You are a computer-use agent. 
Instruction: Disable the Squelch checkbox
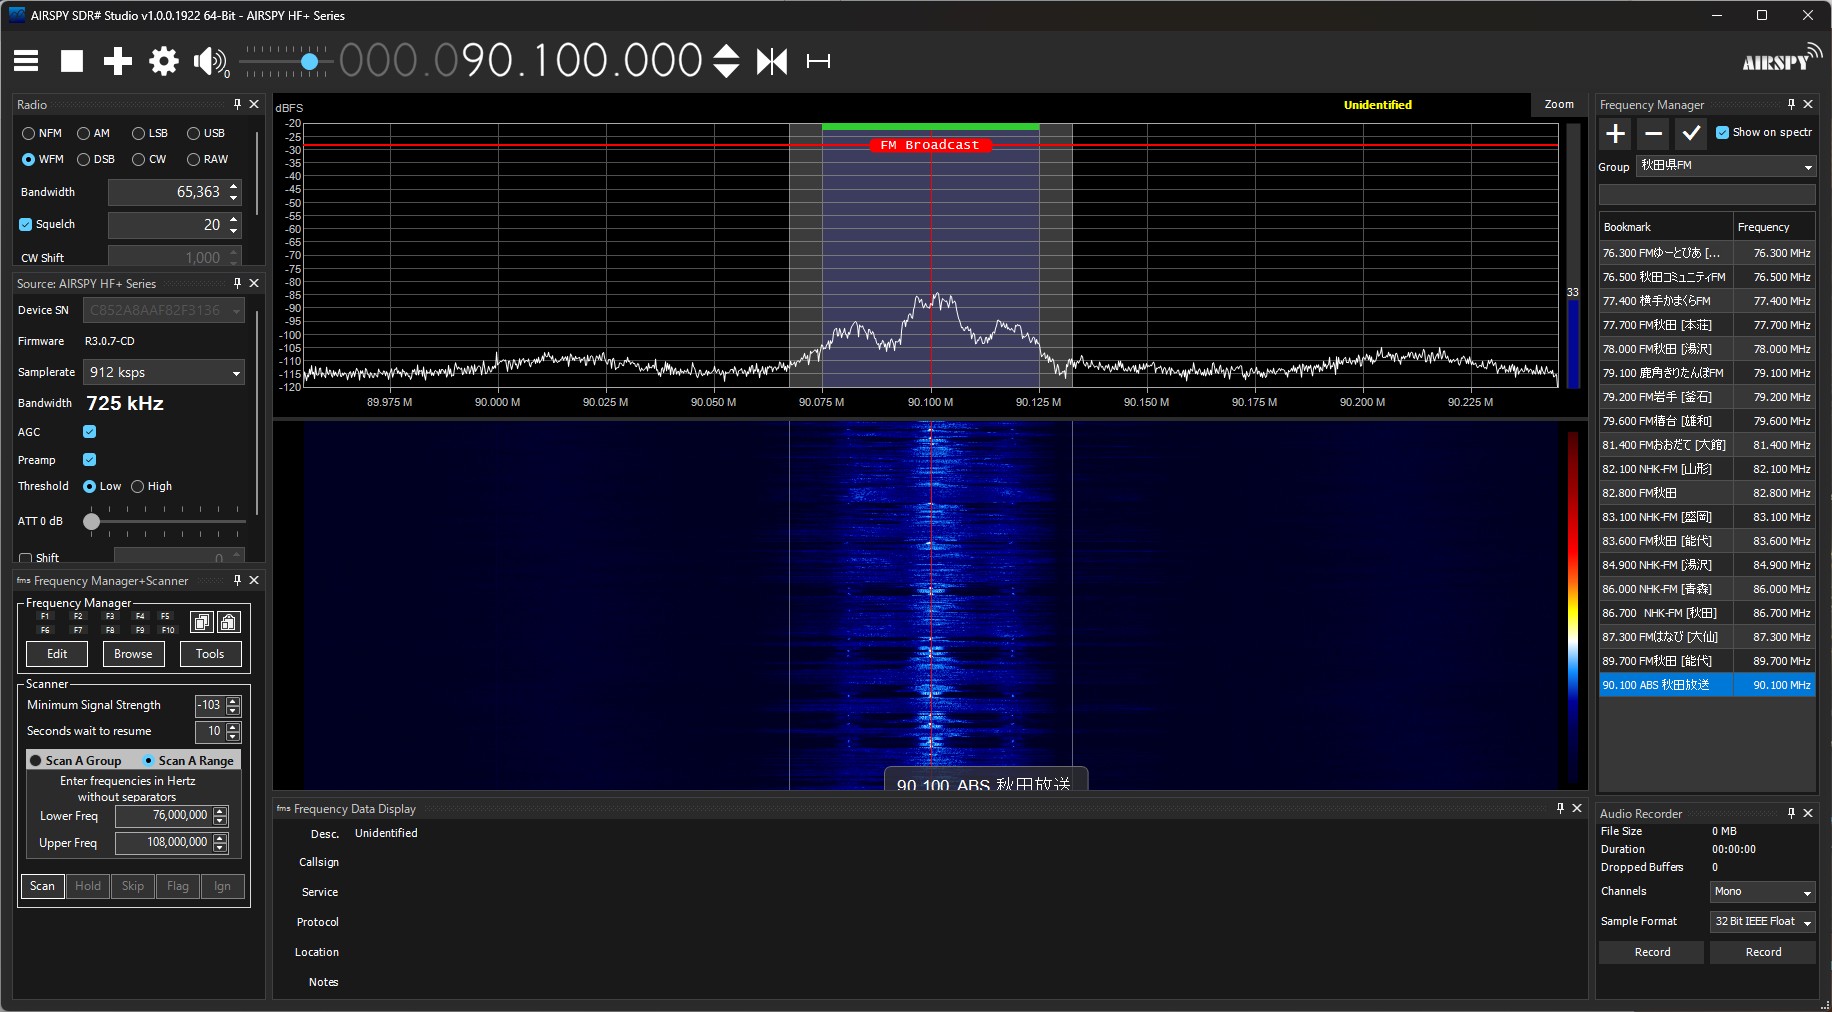26,225
